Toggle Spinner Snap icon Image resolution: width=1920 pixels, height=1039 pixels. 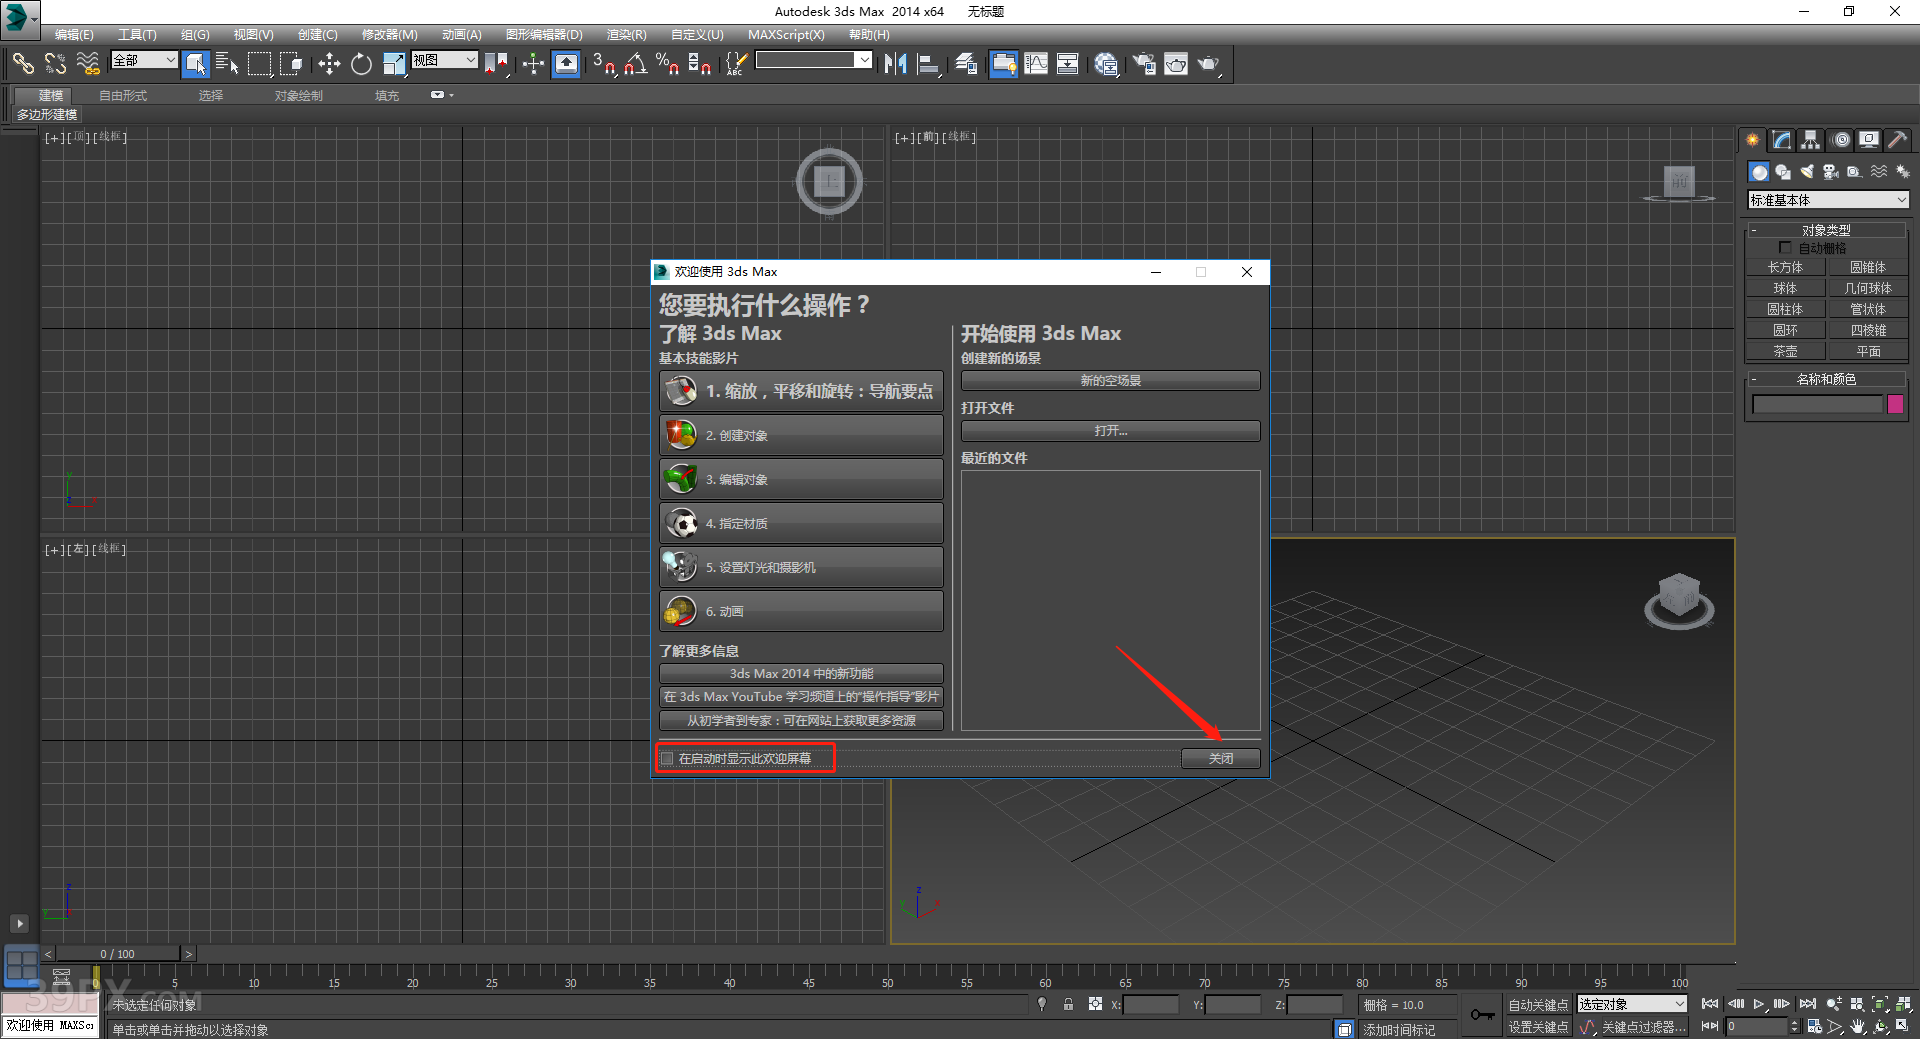pyautogui.click(x=700, y=64)
